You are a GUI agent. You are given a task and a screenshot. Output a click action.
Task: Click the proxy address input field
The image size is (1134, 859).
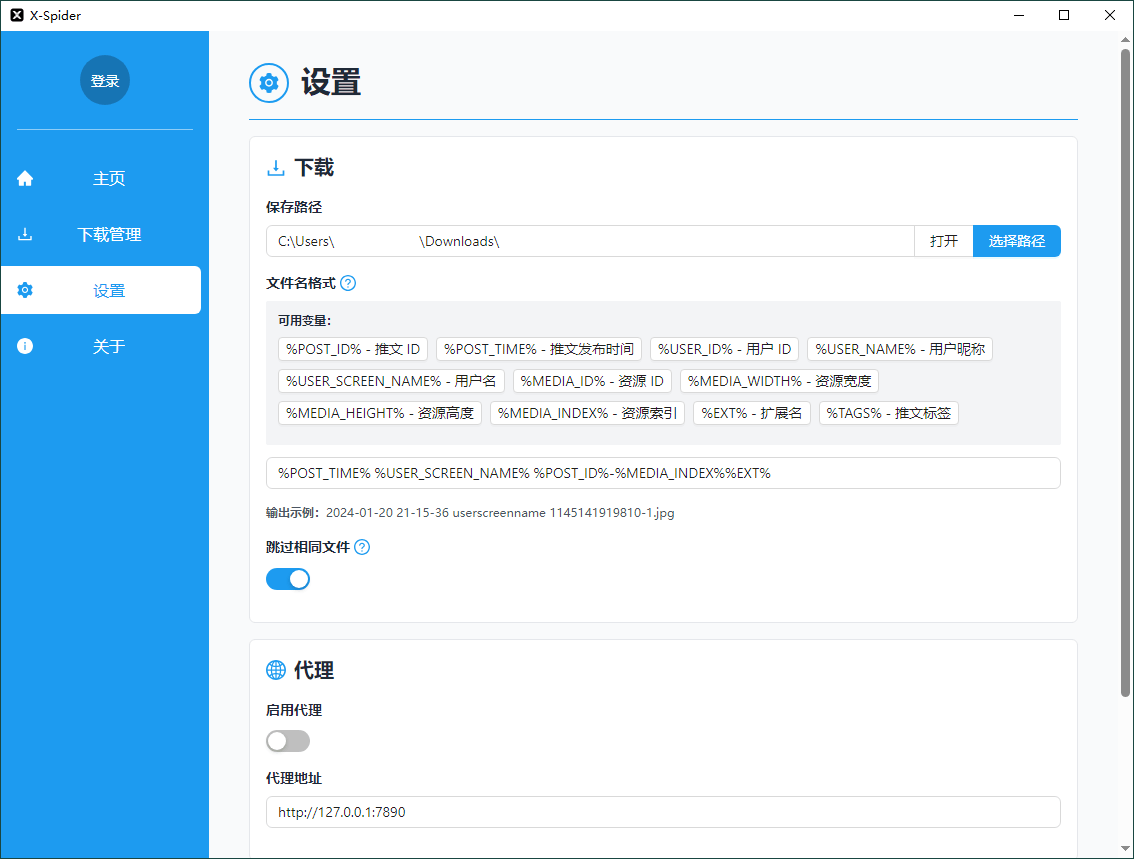(x=663, y=812)
